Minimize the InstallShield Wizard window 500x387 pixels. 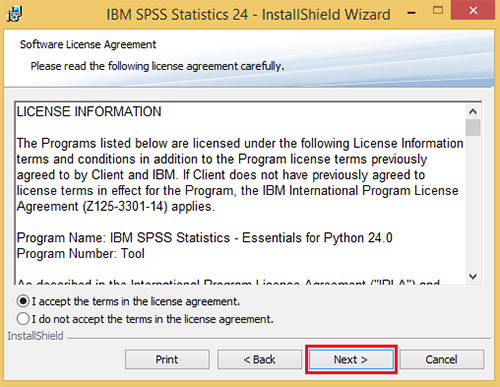(412, 13)
